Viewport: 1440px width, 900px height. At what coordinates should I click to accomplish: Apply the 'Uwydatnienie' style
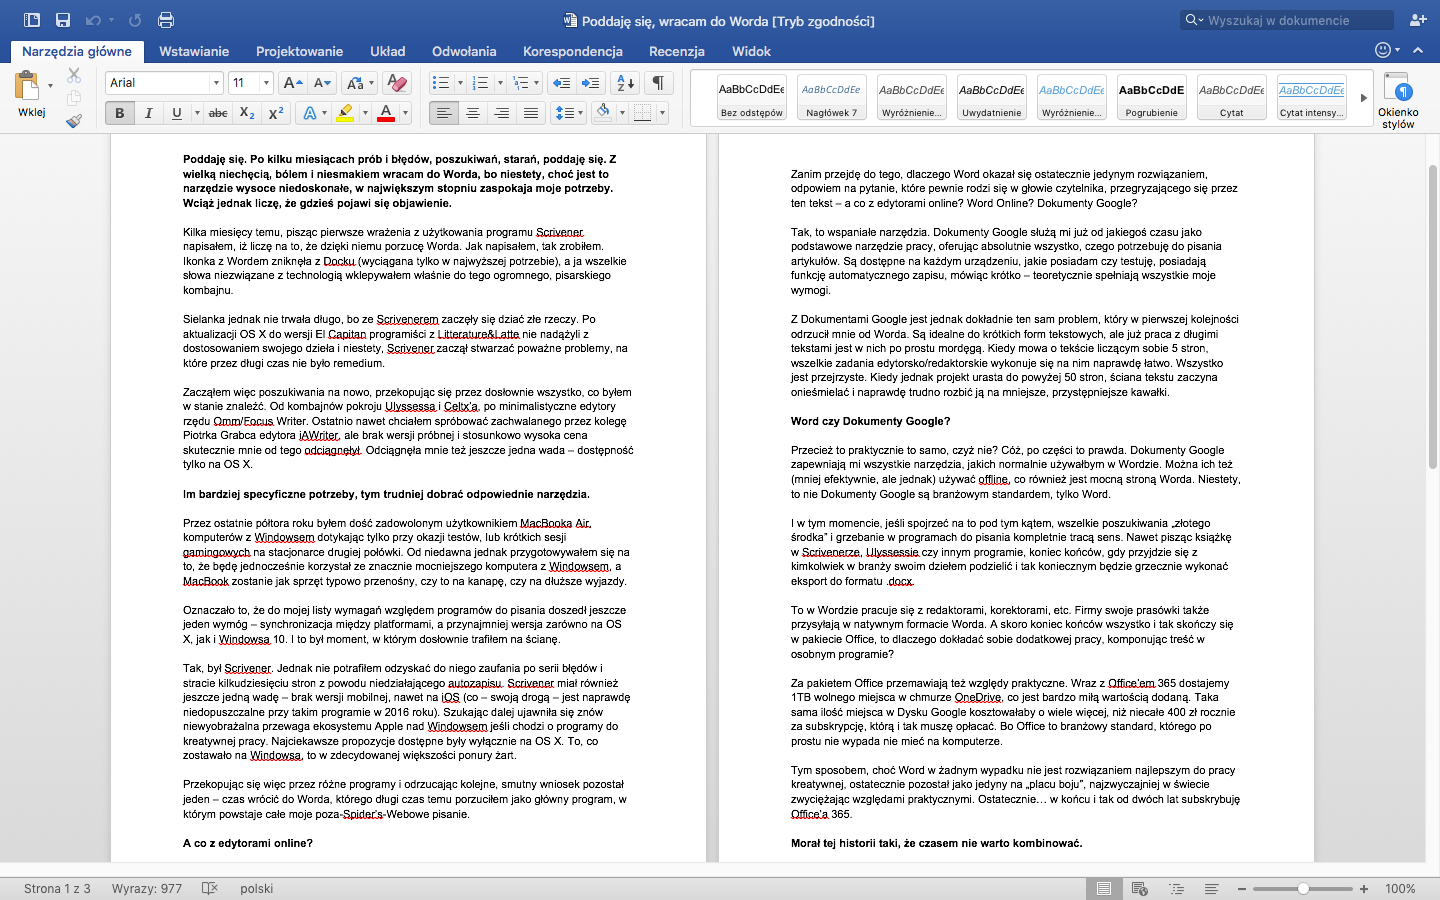pyautogui.click(x=992, y=98)
